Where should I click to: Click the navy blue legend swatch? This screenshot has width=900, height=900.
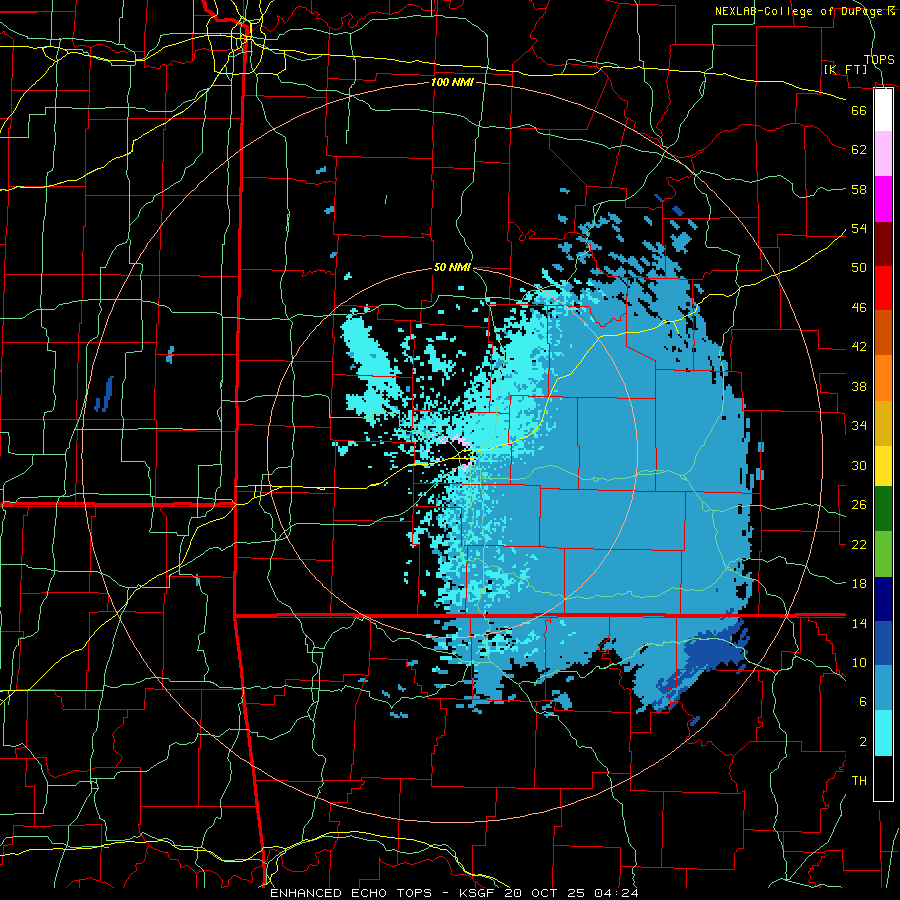point(883,599)
